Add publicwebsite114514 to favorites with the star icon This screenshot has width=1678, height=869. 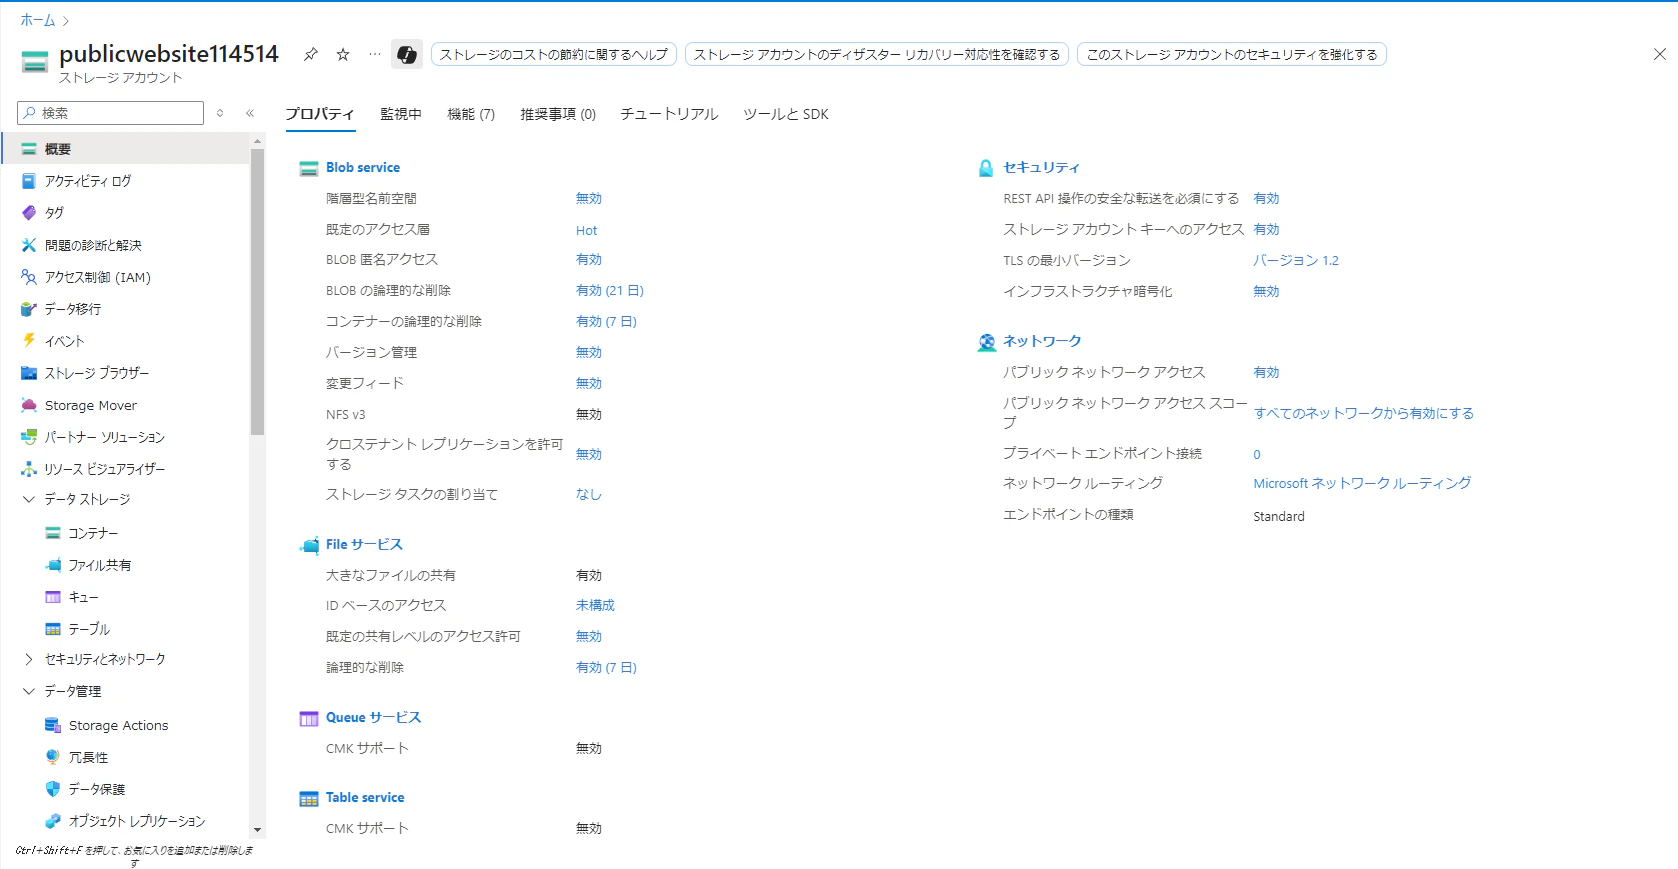tap(343, 54)
